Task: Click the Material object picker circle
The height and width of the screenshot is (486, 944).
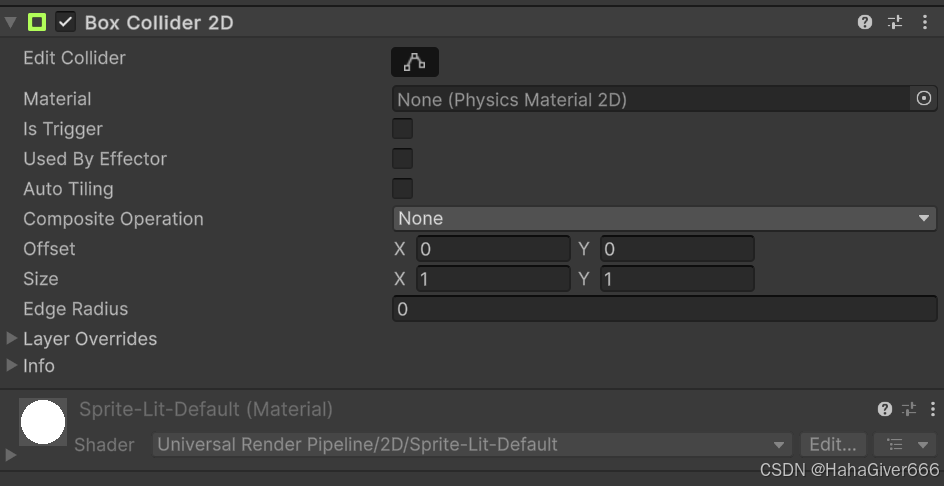Action: pos(924,98)
